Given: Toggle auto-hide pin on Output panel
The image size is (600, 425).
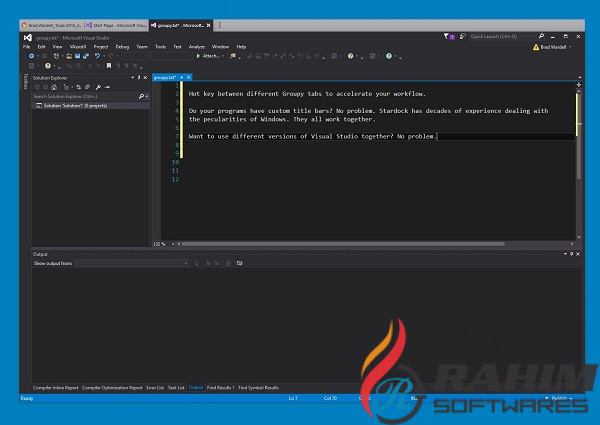Looking at the screenshot, I should pos(572,254).
